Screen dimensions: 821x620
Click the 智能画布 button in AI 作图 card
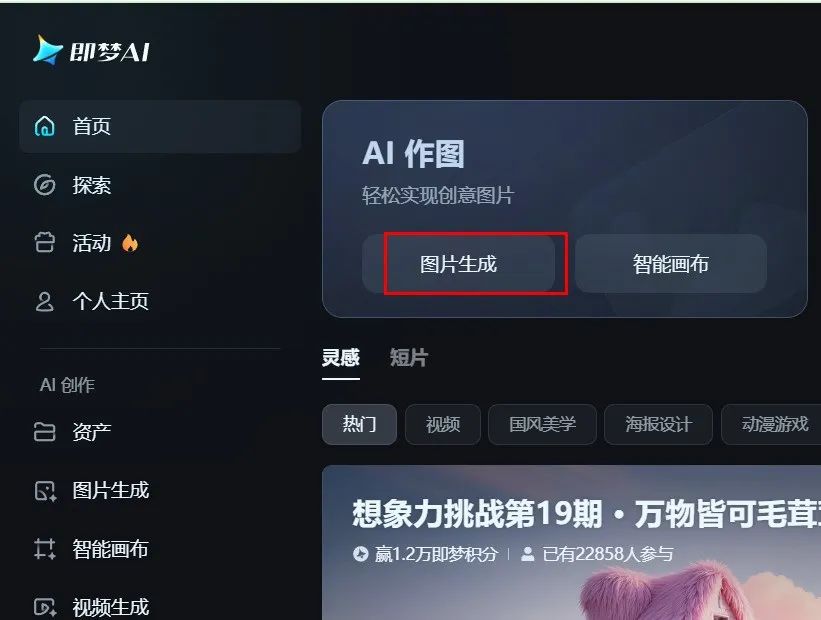tap(671, 263)
